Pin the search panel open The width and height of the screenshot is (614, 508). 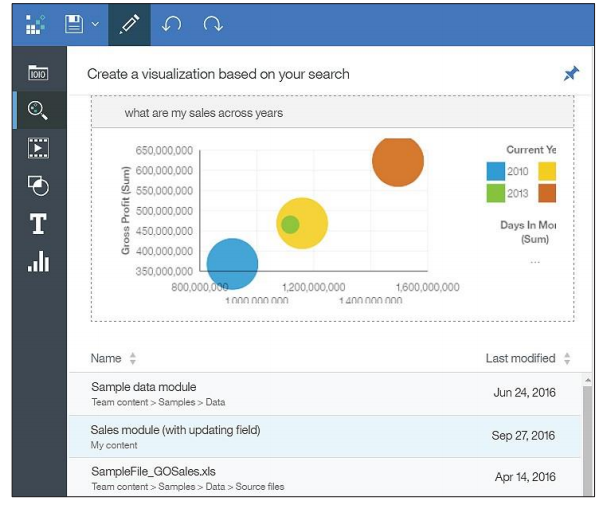coord(571,74)
